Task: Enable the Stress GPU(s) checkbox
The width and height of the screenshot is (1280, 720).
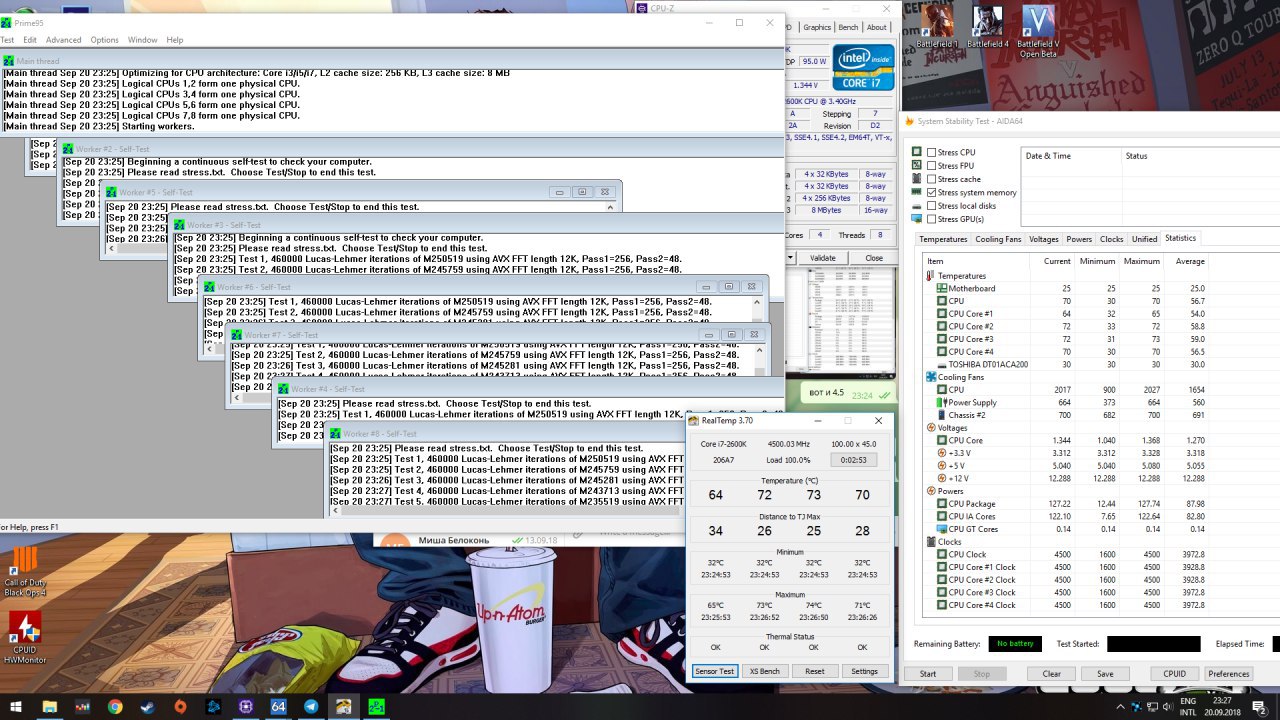Action: [x=932, y=219]
